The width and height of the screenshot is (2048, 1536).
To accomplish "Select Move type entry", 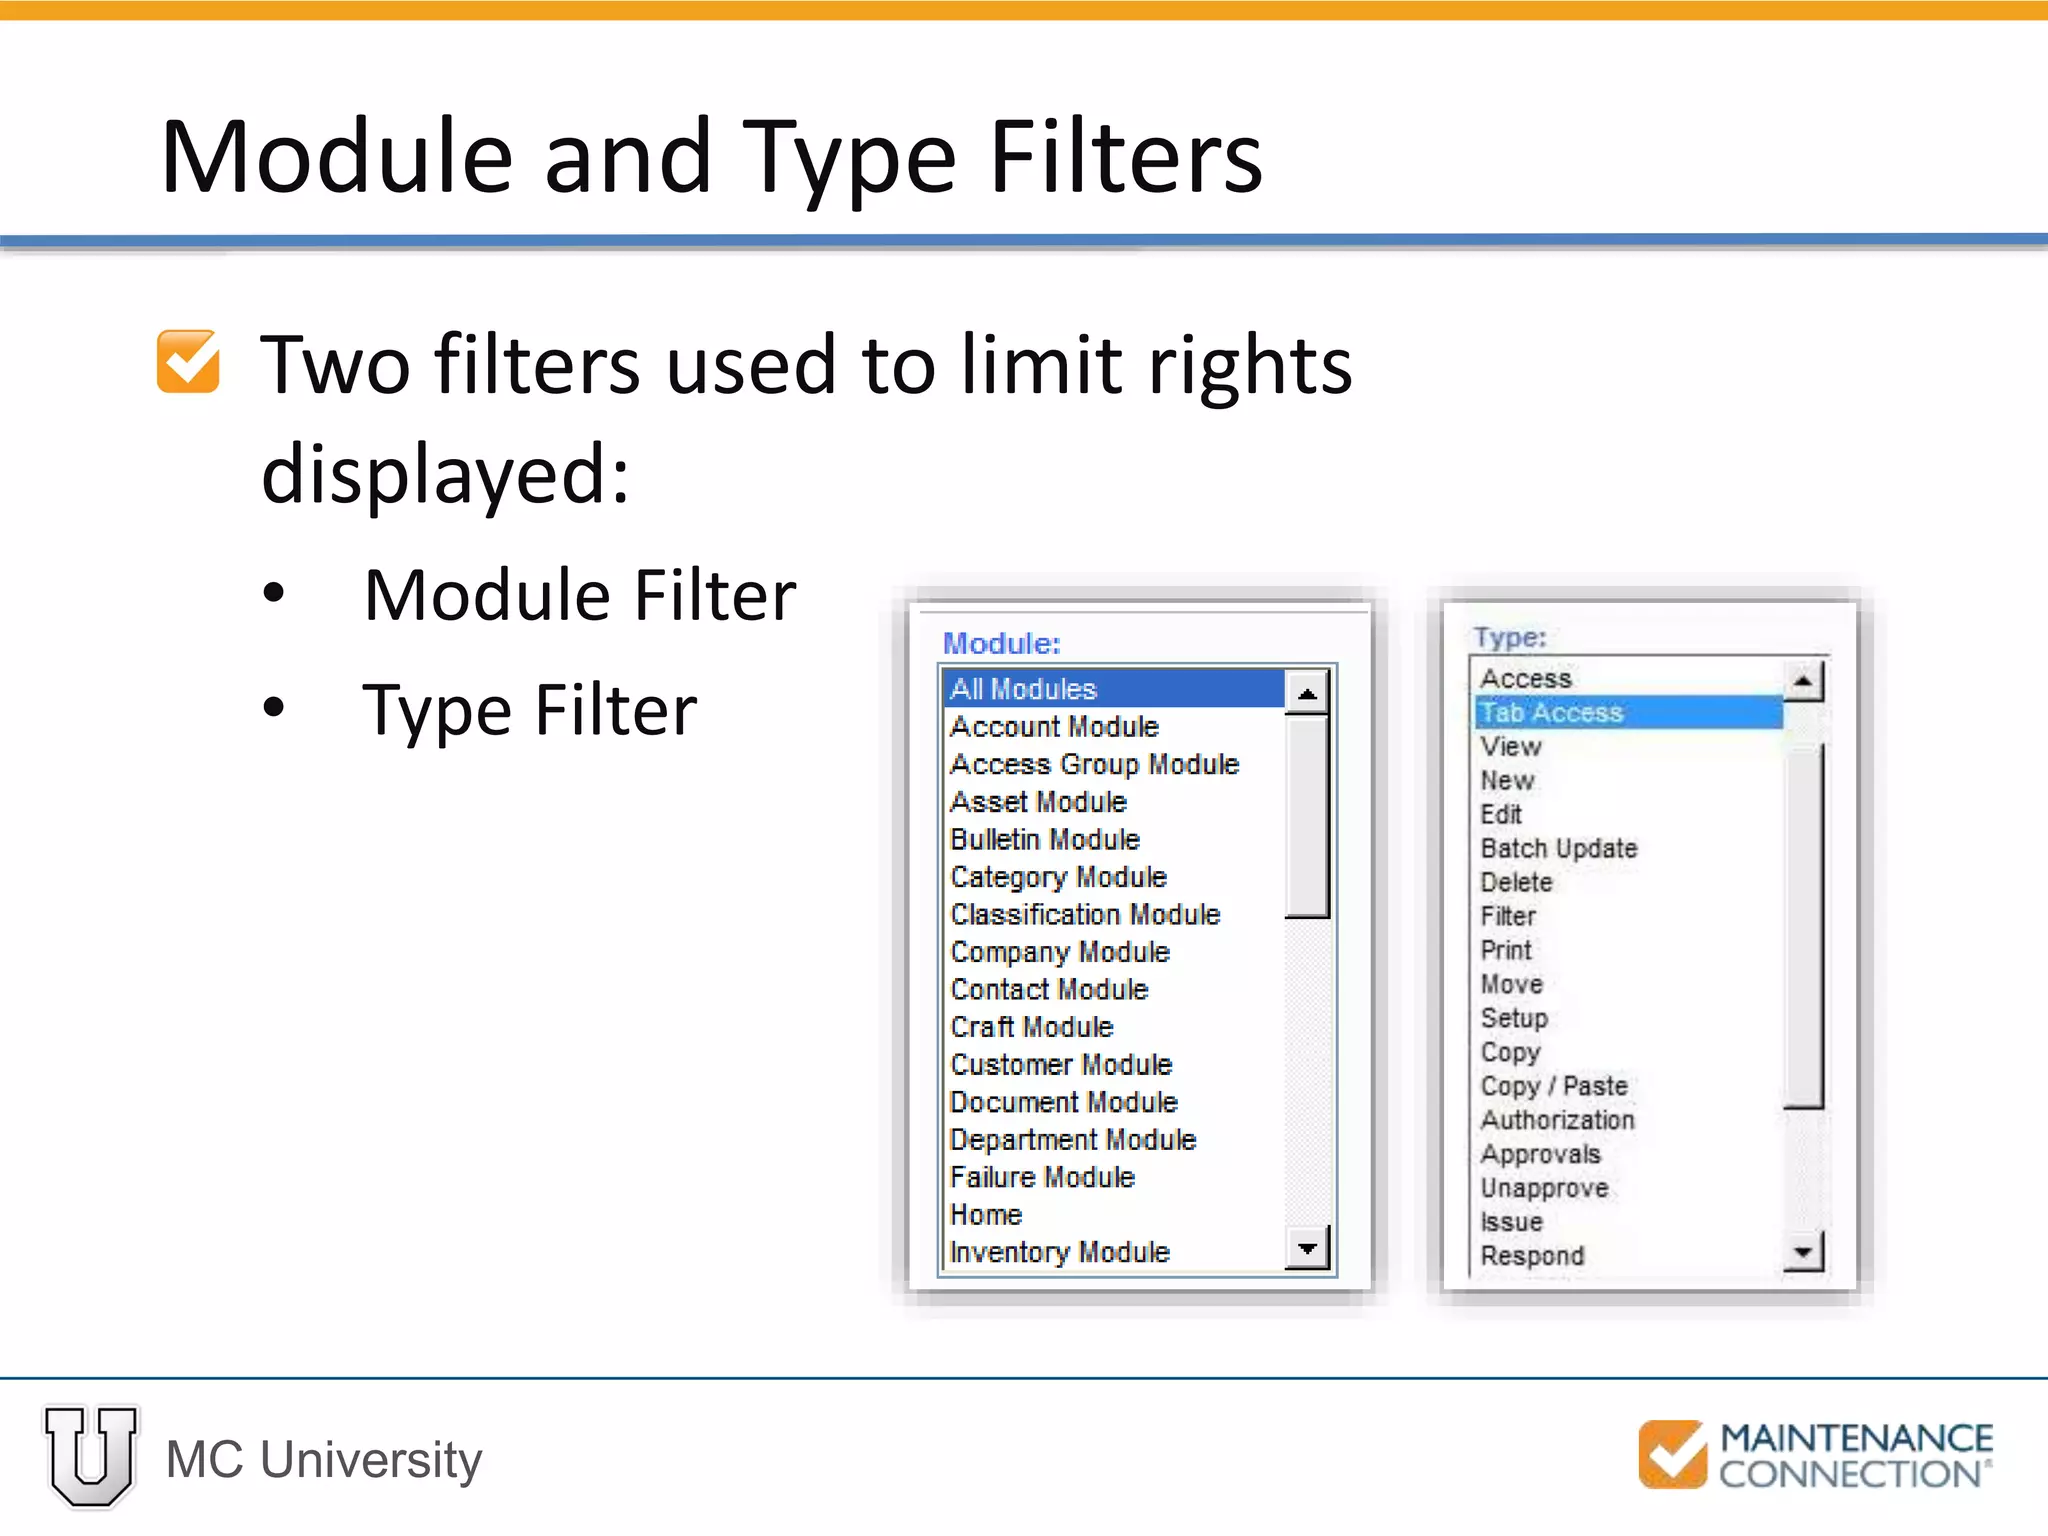I will (x=1629, y=985).
